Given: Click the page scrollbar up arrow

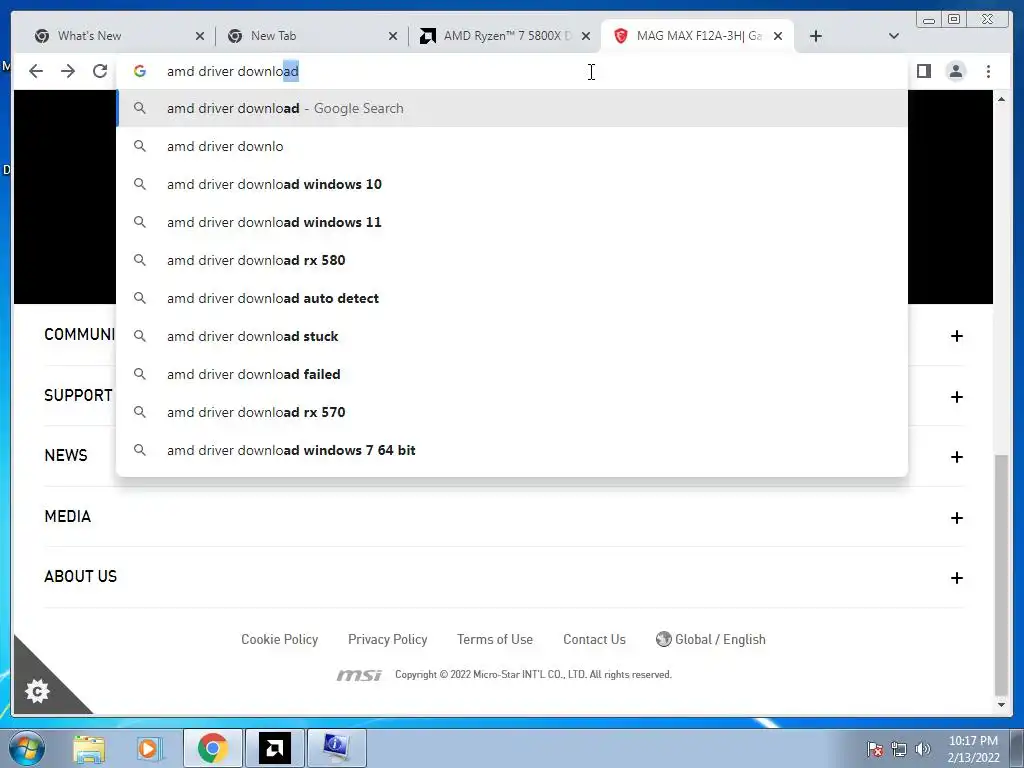Looking at the screenshot, I should coord(1001,99).
